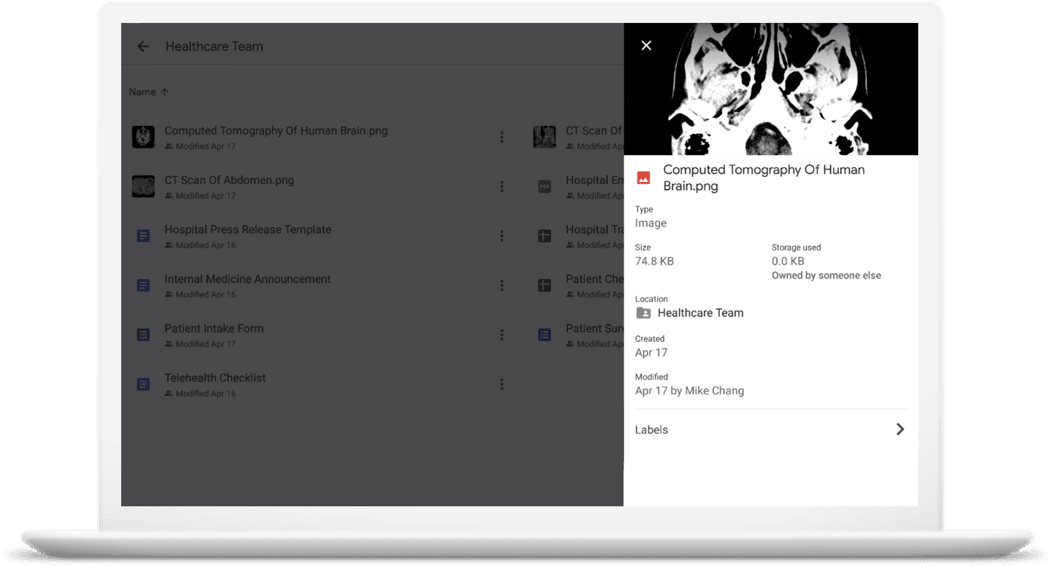Viewport: 1050px width, 566px height.
Task: Open more options for Internal Medicine Announcement
Action: coord(502,285)
